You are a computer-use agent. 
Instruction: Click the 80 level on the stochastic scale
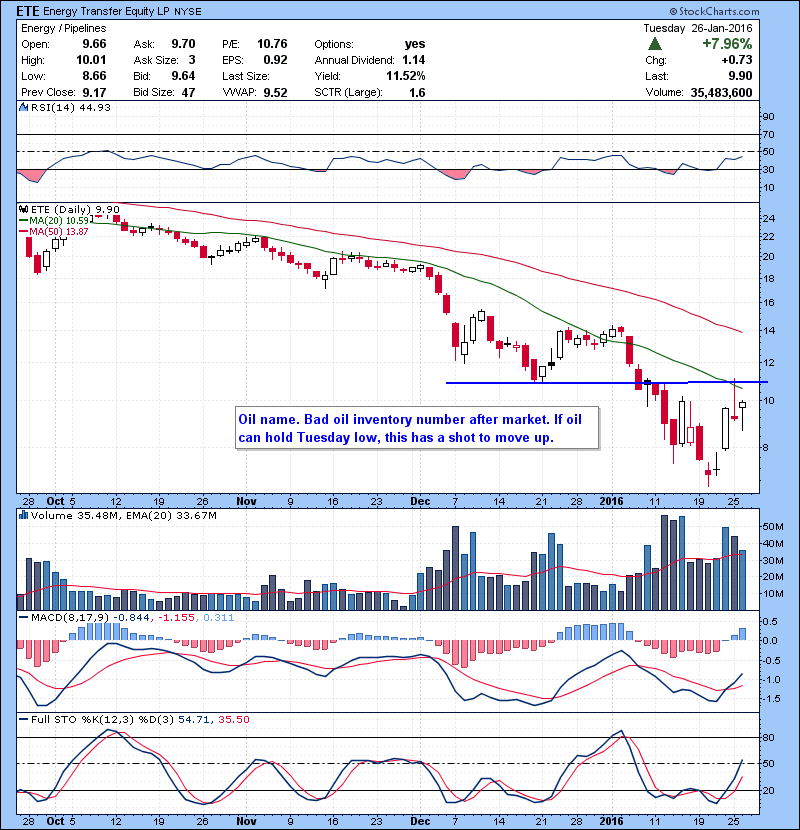tap(768, 737)
